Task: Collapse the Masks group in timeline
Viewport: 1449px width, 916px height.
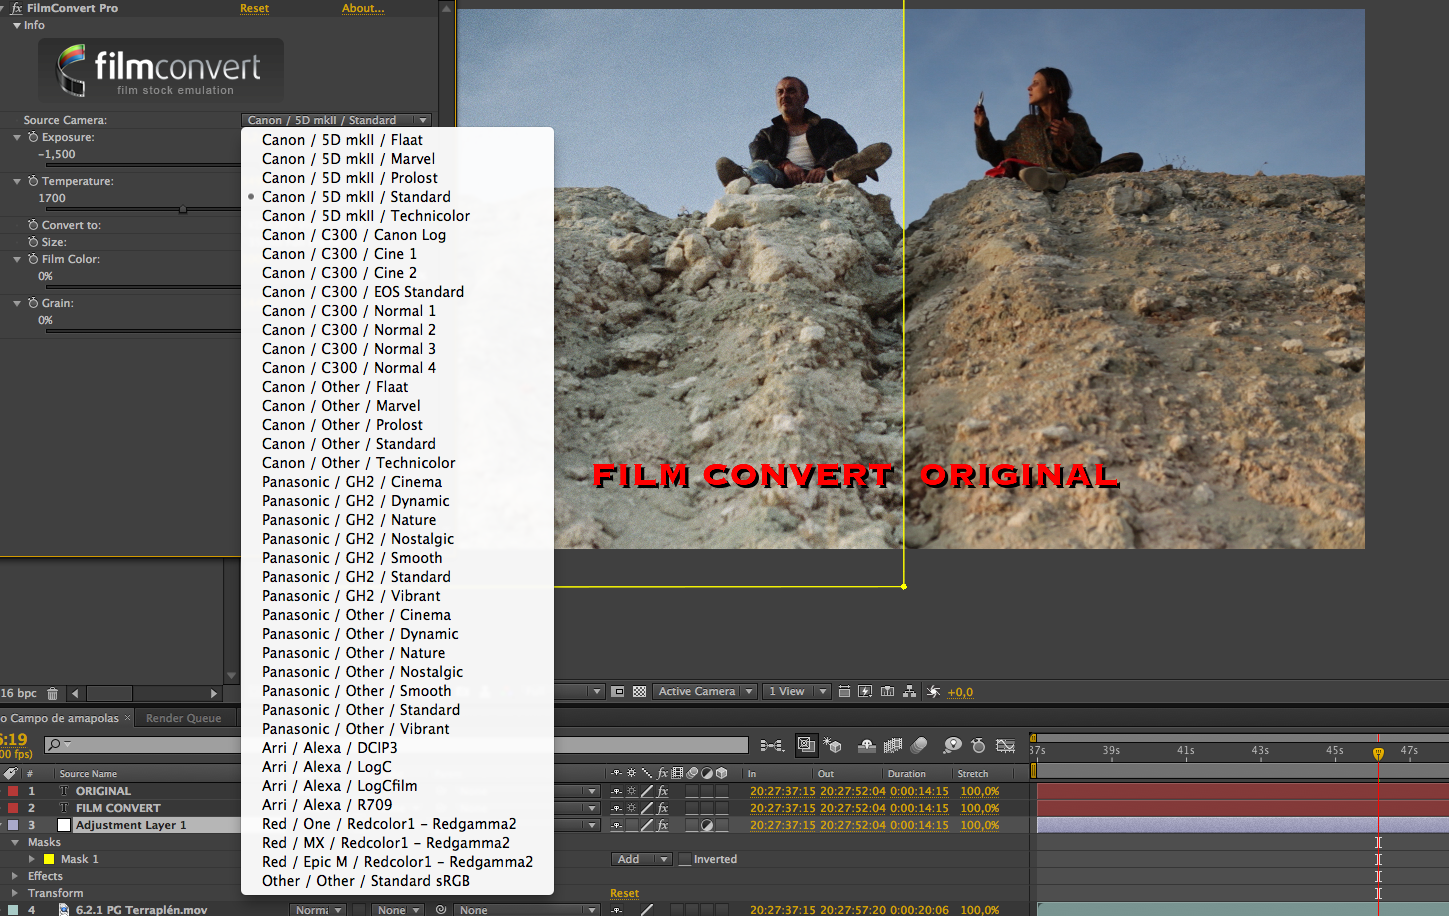Action: 15,842
